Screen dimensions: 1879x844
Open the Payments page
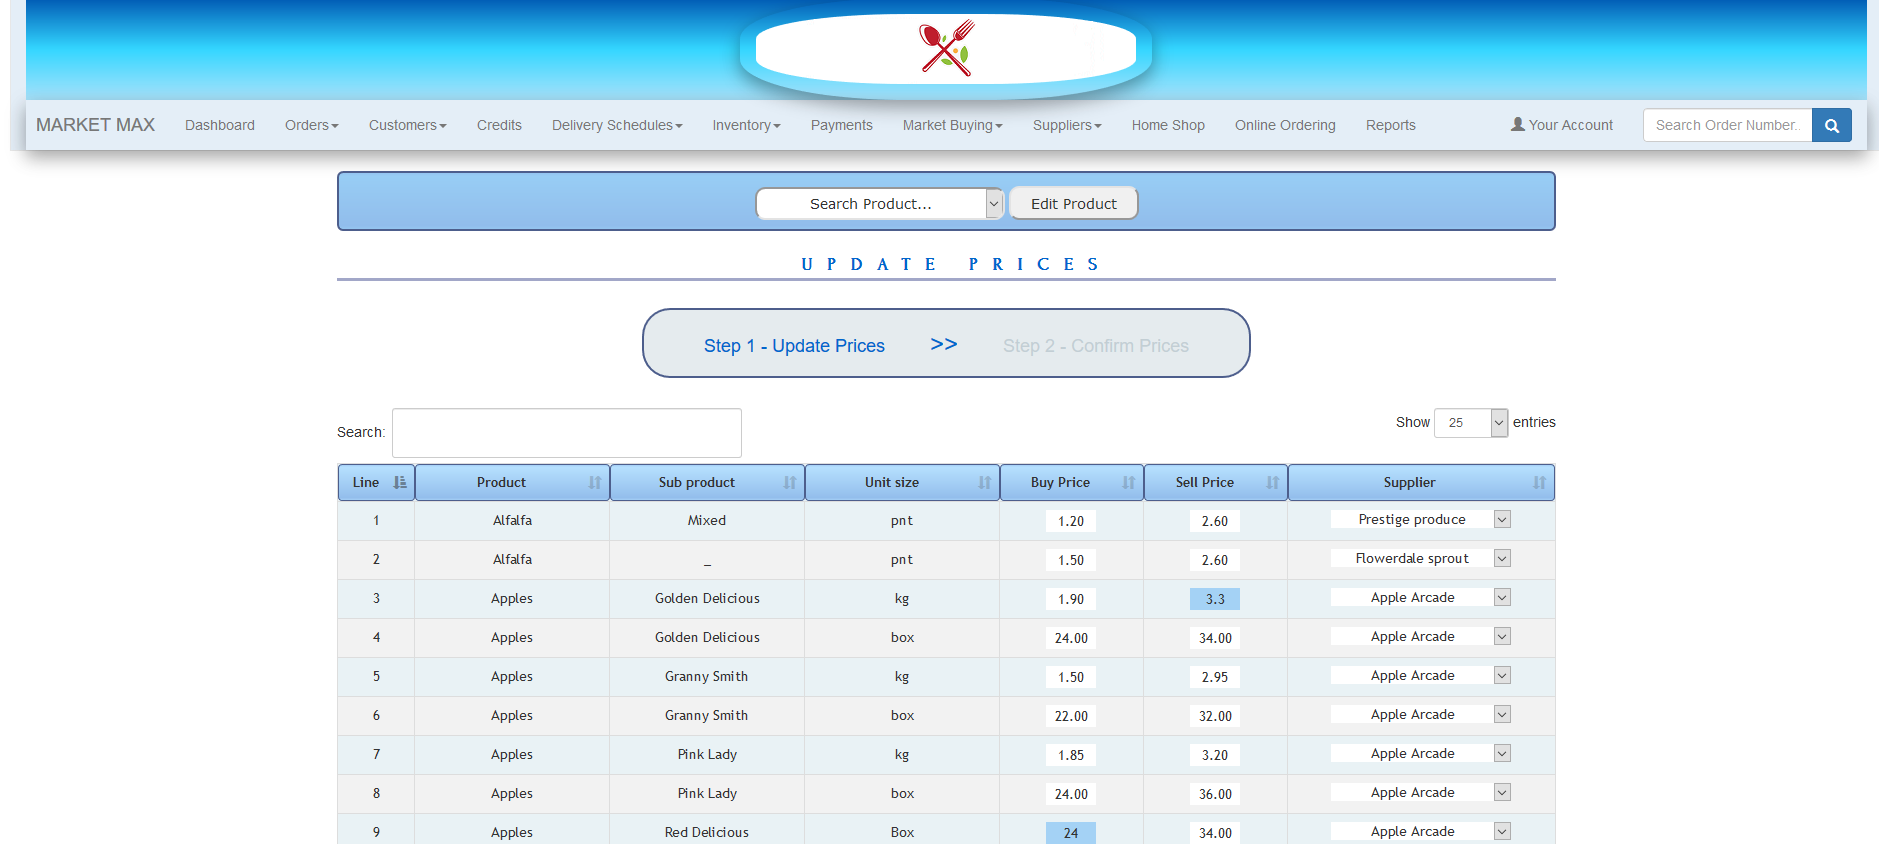point(841,125)
